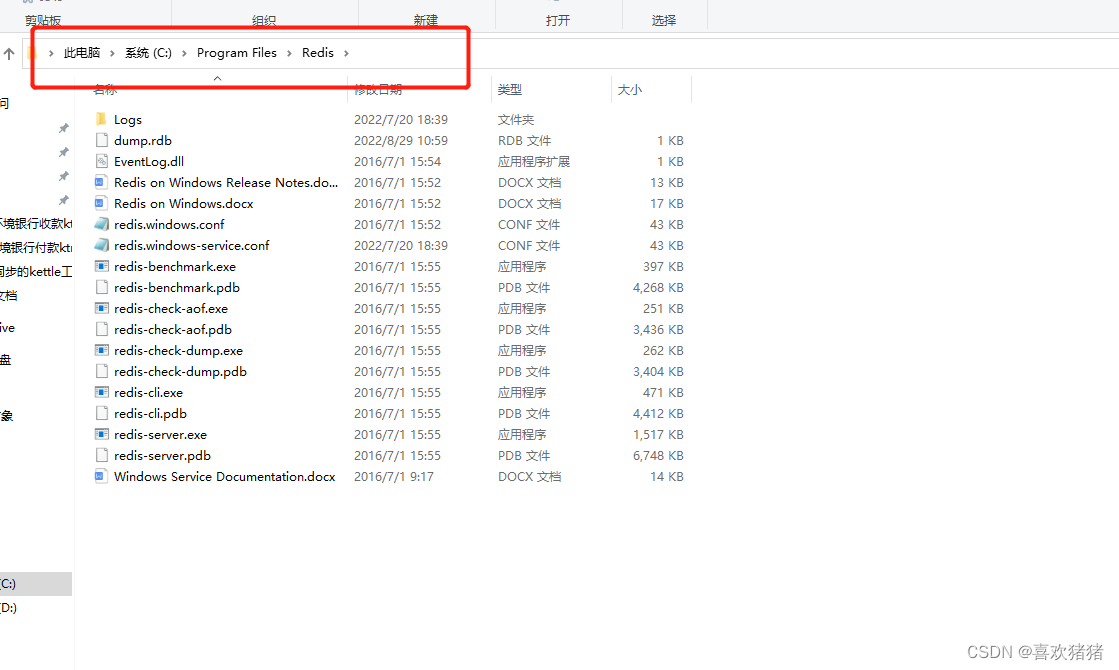The width and height of the screenshot is (1119, 670).
Task: Click the redis-cli.exe application icon
Action: 101,392
